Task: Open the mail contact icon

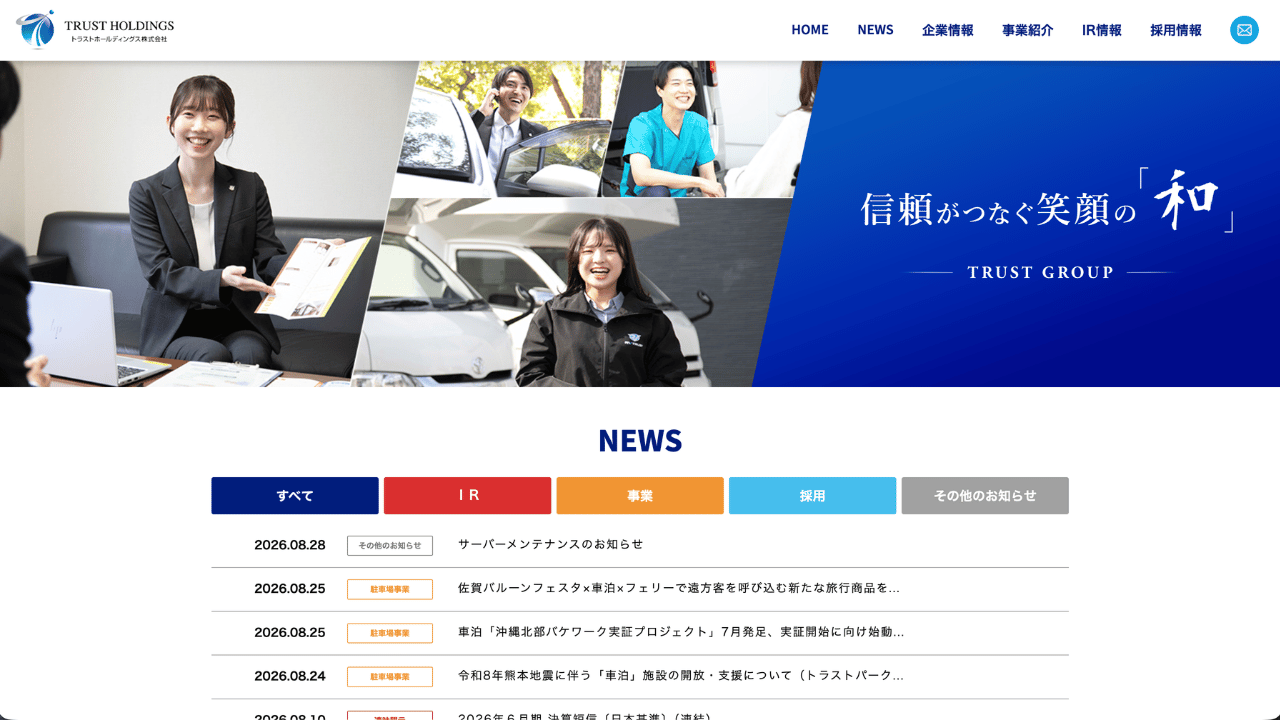Action: pyautogui.click(x=1244, y=30)
